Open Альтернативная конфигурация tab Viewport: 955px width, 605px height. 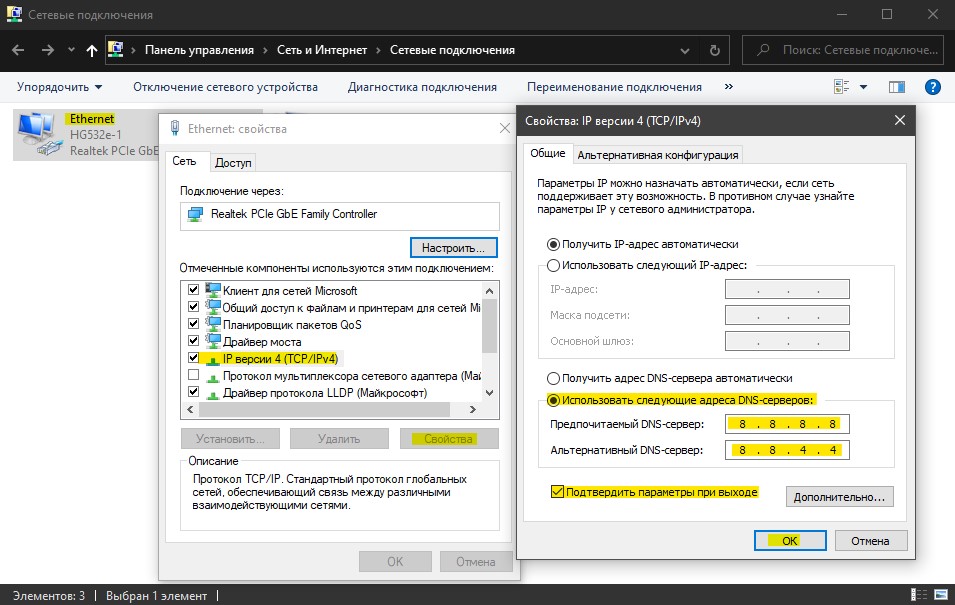pyautogui.click(x=657, y=154)
